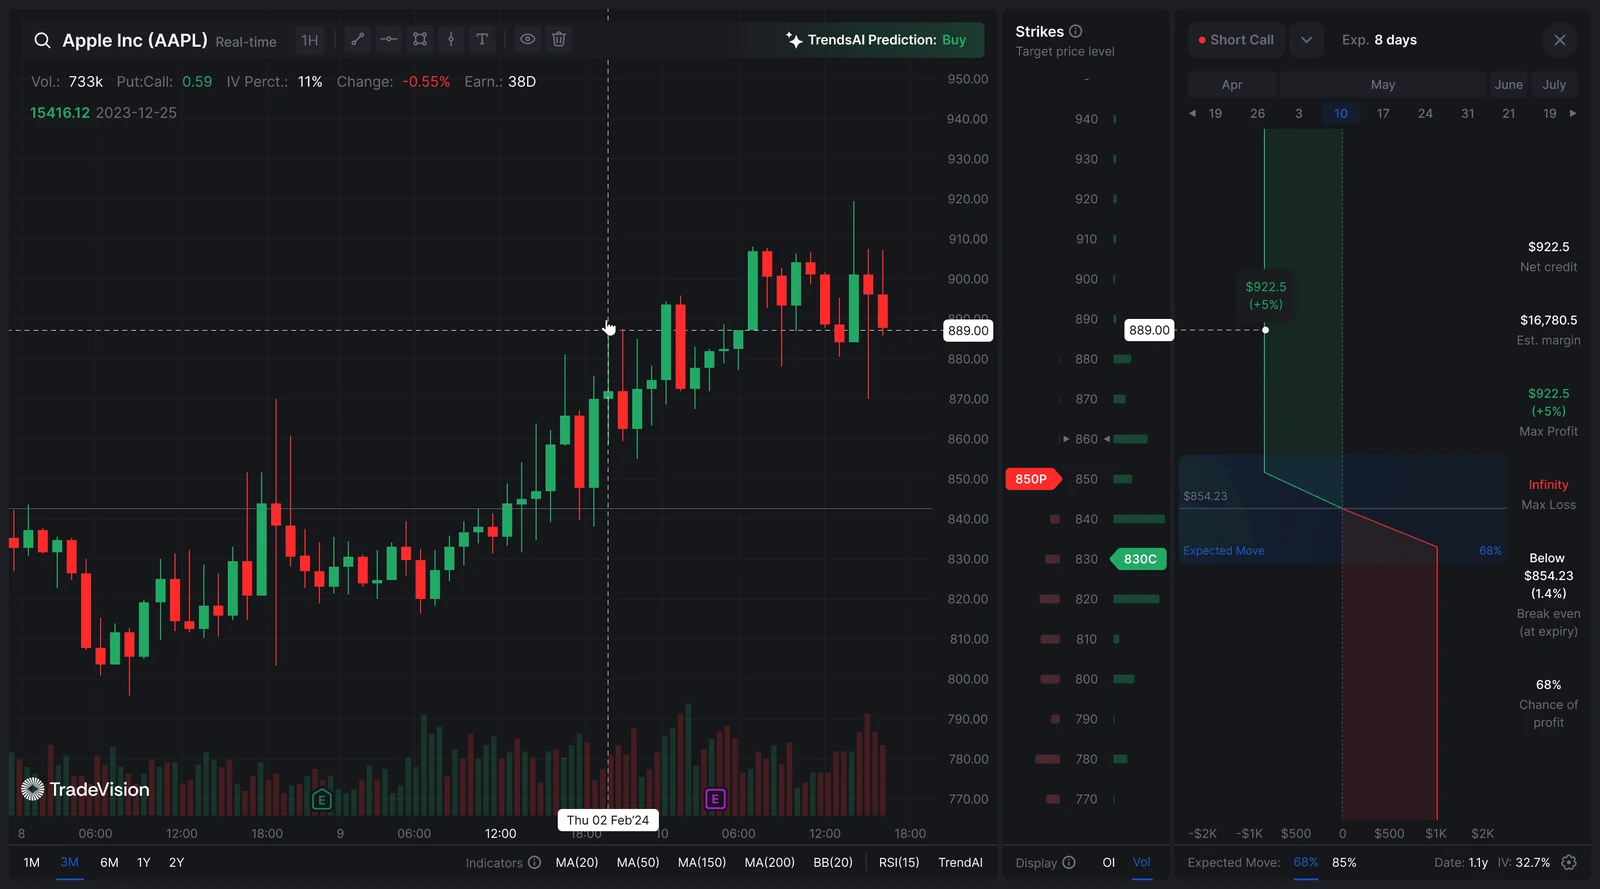
Task: Toggle the BB(20) indicator
Action: [x=833, y=862]
